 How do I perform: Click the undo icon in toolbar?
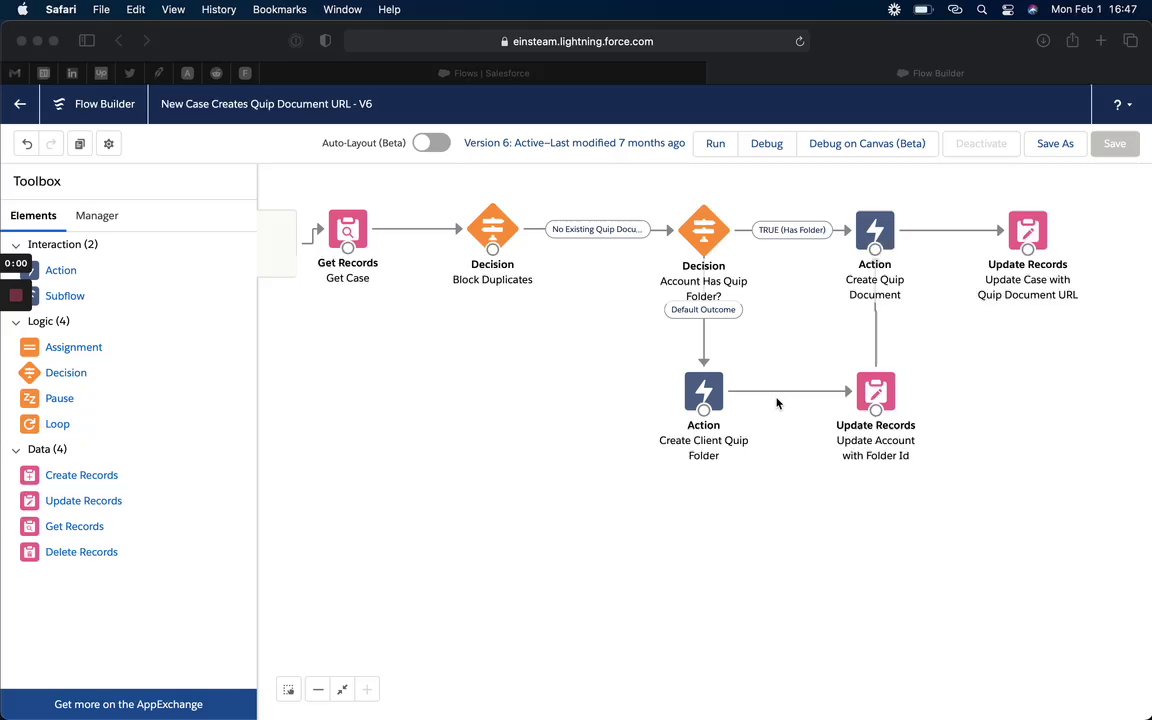point(27,144)
